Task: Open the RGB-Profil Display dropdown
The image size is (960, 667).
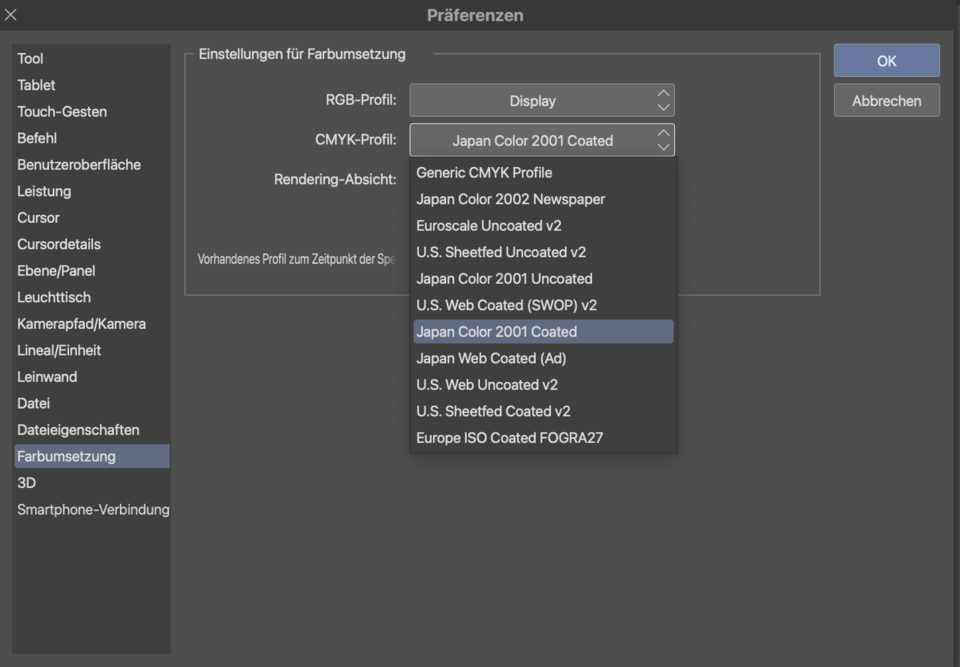Action: 541,100
